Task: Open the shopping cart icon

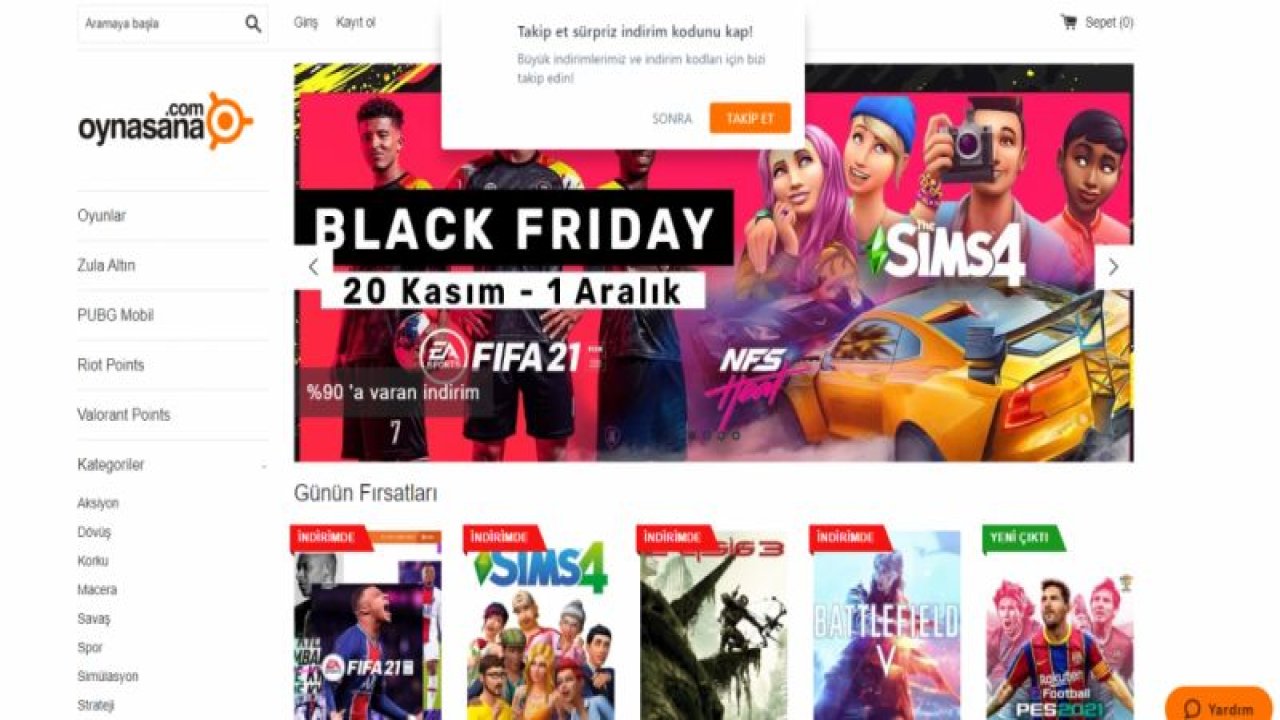Action: (1068, 22)
